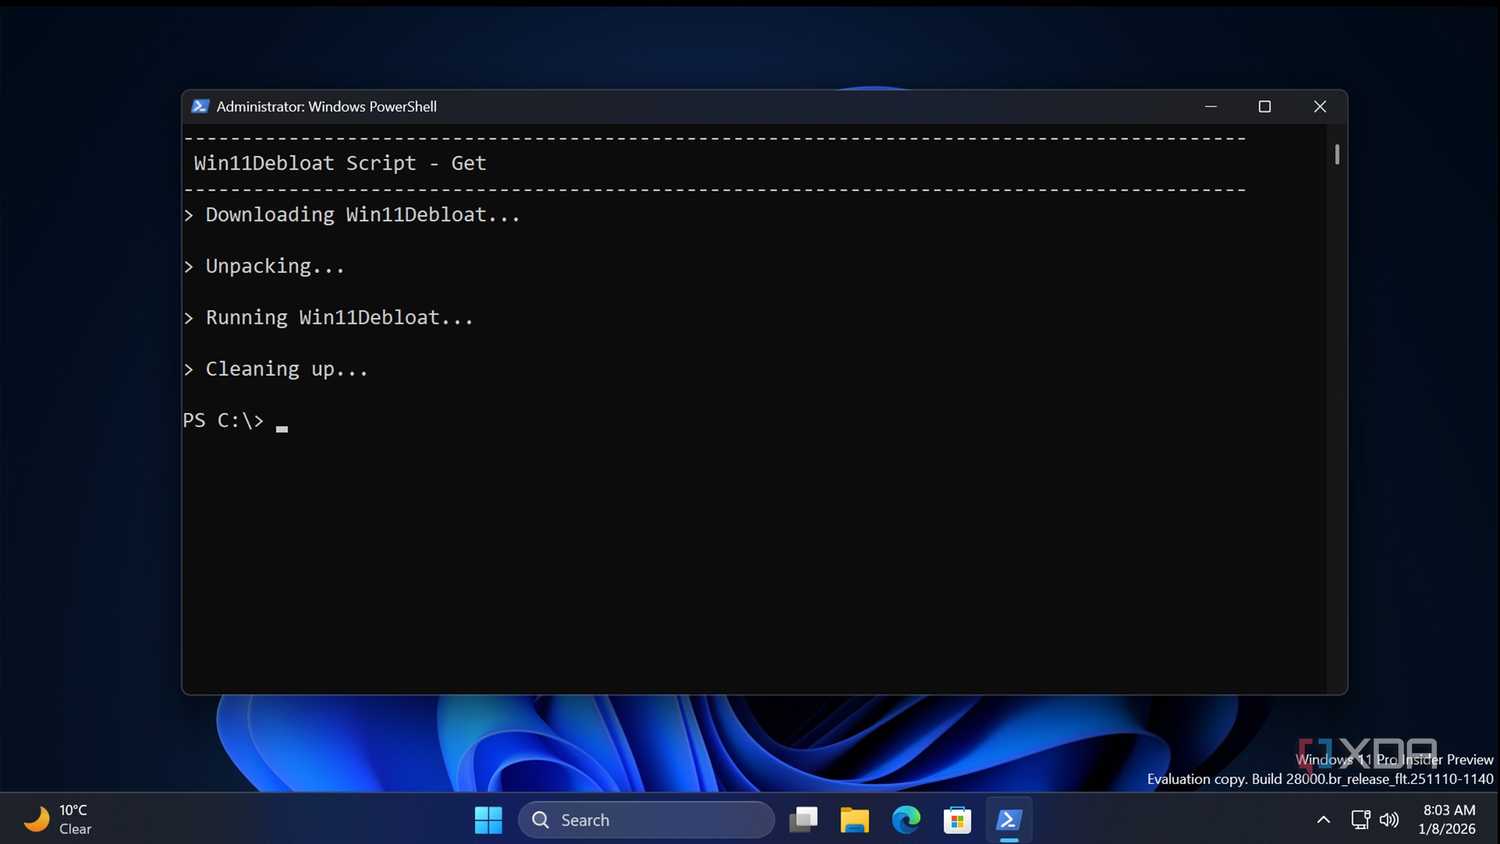
Task: Click the Administrator: Windows PowerShell title bar
Action: click(326, 106)
